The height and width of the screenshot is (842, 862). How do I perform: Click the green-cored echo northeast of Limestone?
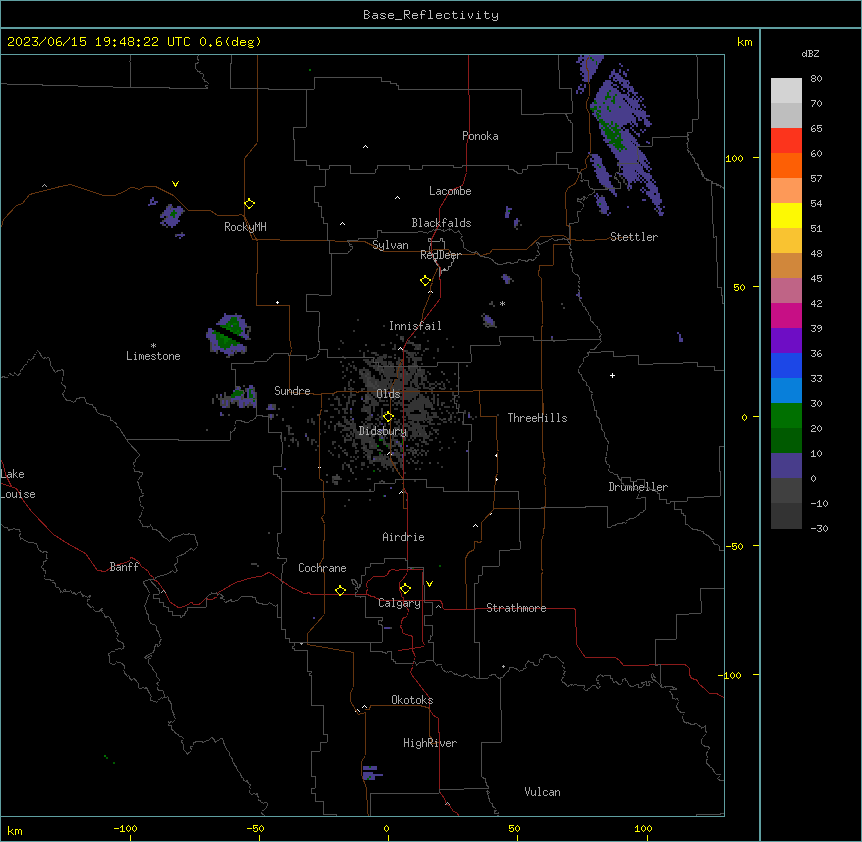tap(229, 335)
